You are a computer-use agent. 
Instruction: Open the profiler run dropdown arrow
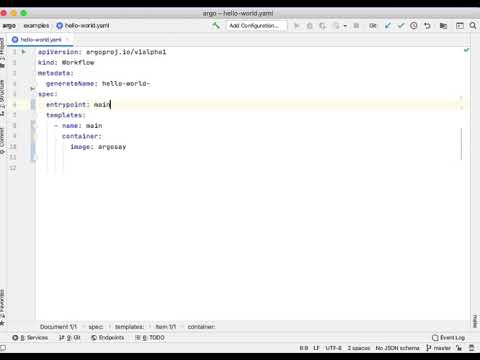coord(345,26)
